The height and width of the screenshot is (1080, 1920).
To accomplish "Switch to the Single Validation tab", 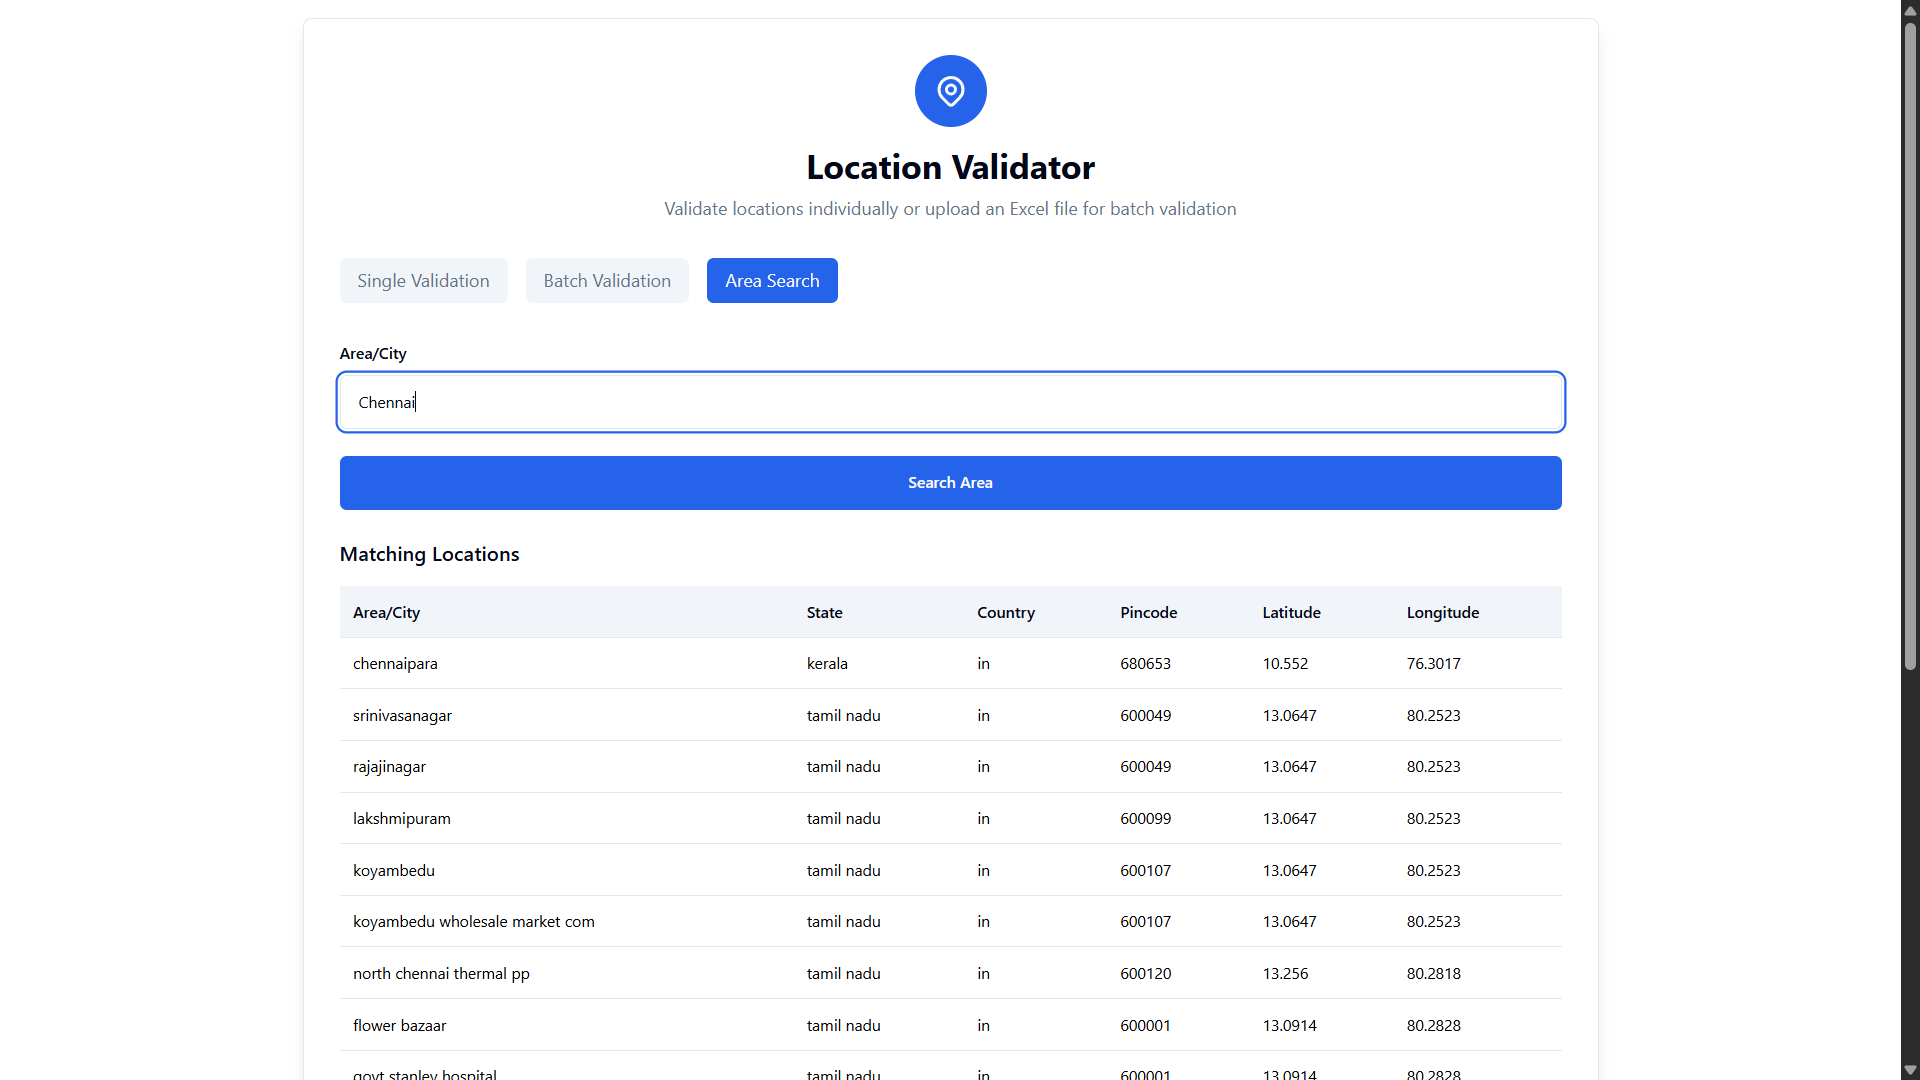I will click(423, 280).
